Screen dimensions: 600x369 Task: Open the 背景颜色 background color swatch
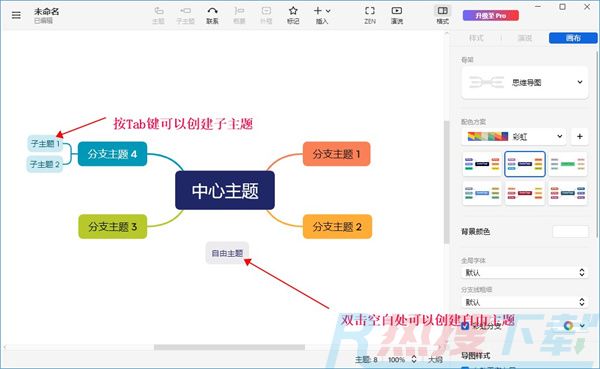coord(570,231)
